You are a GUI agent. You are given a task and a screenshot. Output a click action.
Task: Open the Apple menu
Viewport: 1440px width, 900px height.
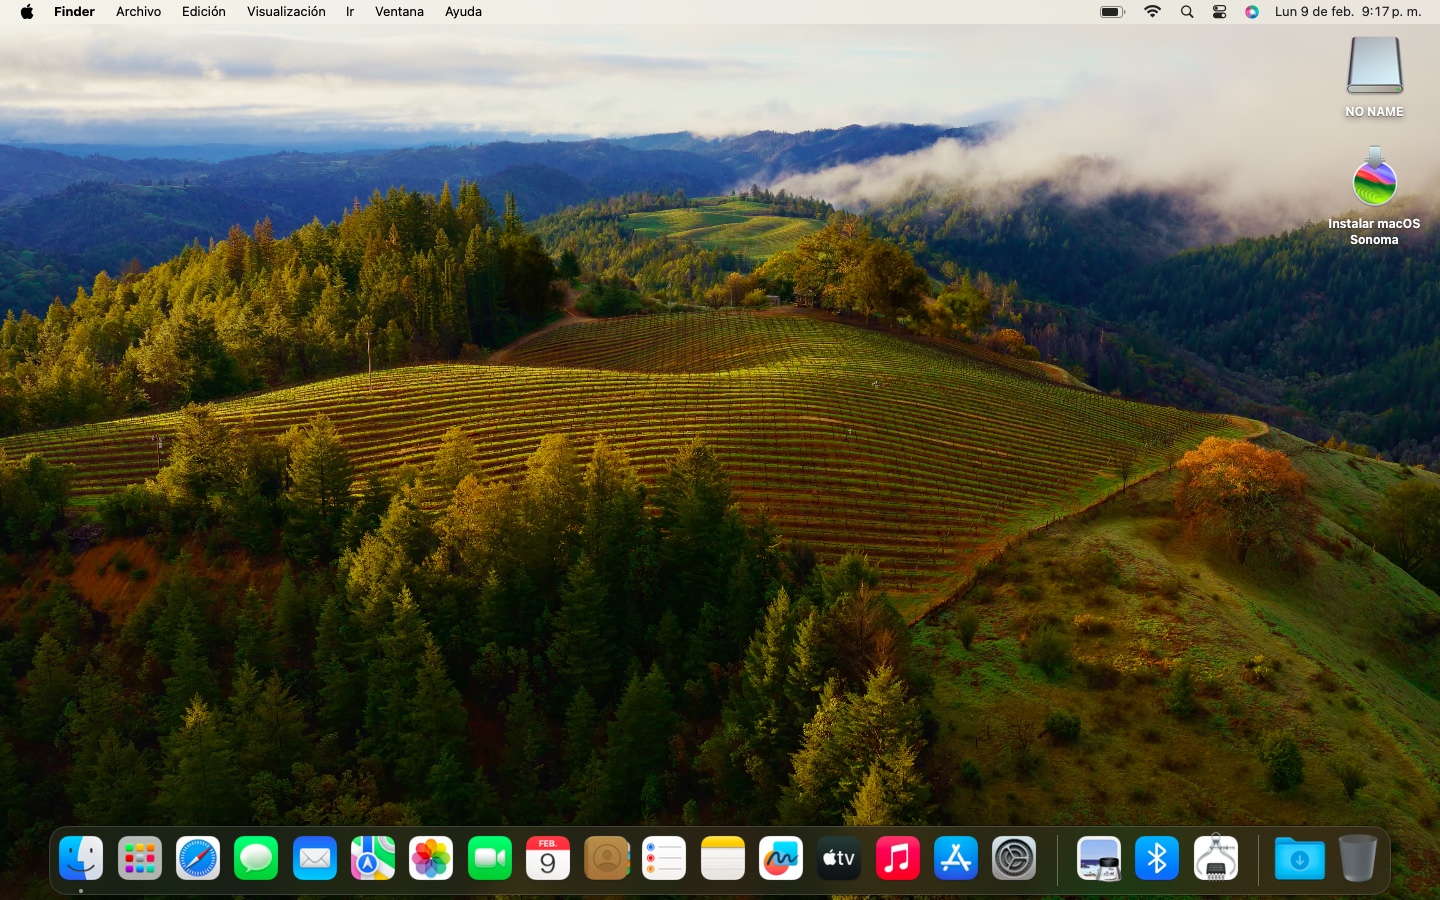27,12
